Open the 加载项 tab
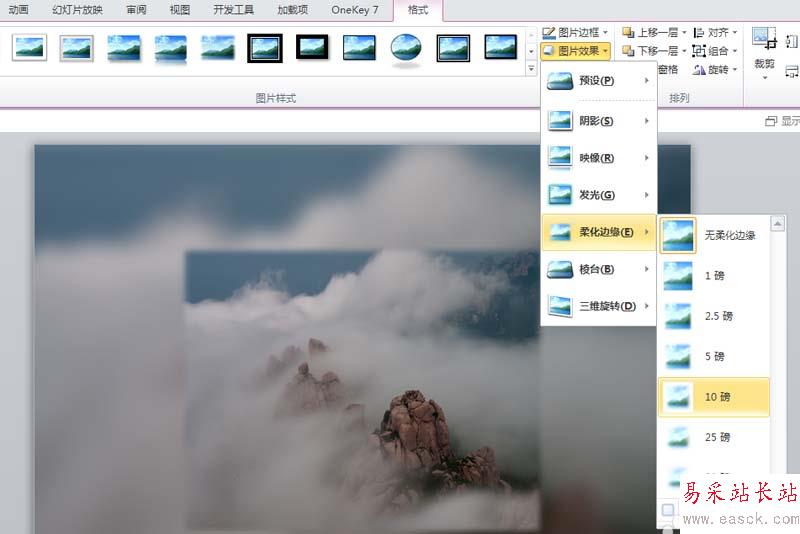Viewport: 800px width, 534px height. click(292, 10)
